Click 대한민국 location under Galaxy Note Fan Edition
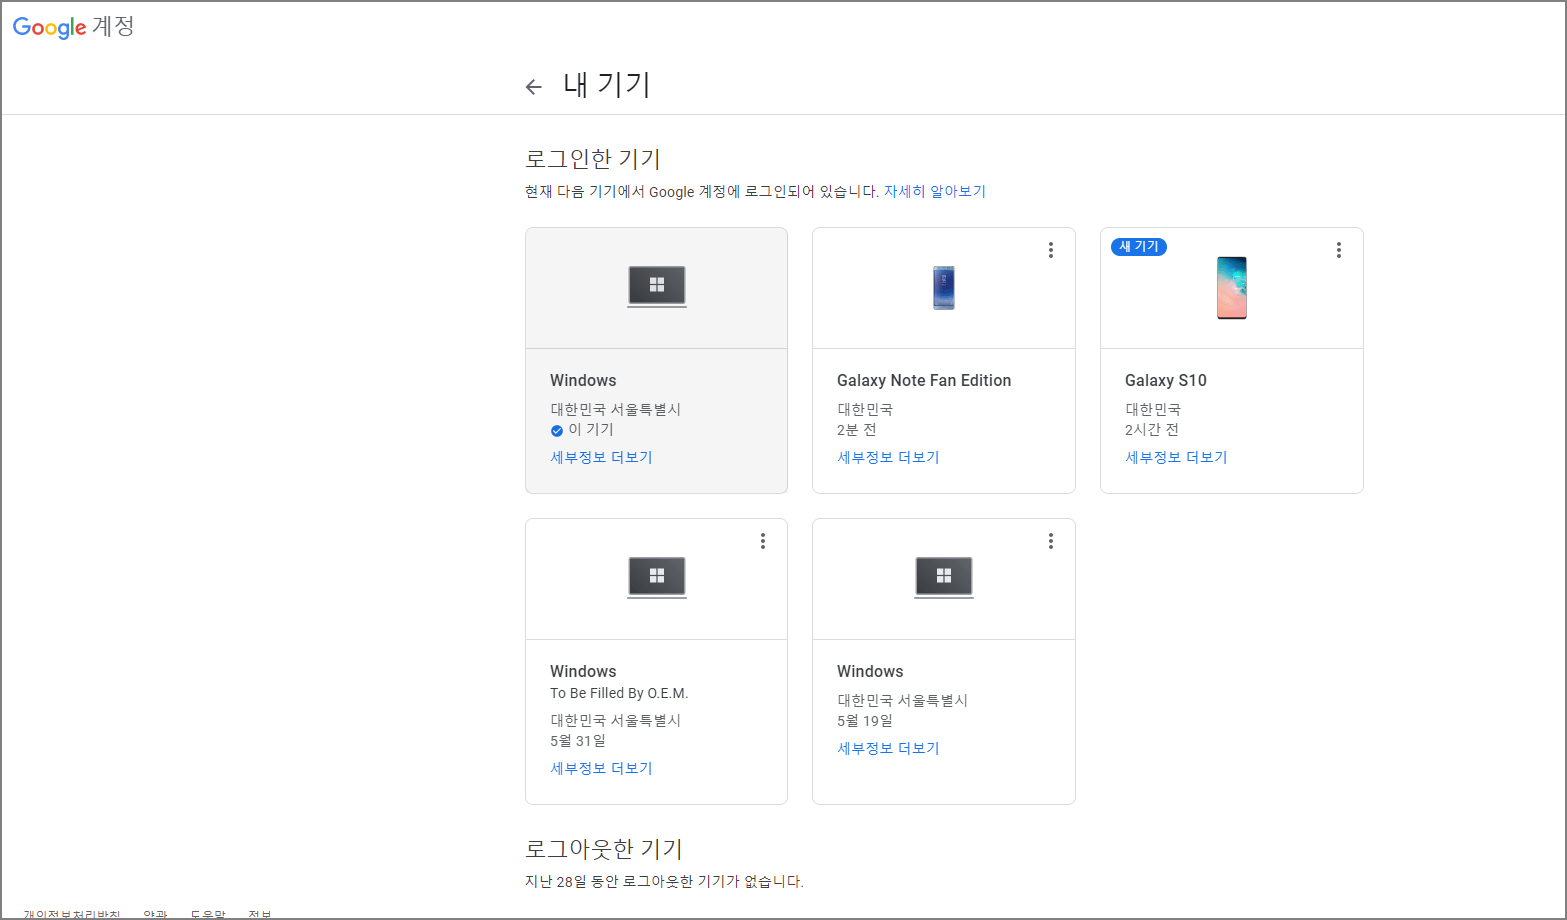 [x=865, y=409]
